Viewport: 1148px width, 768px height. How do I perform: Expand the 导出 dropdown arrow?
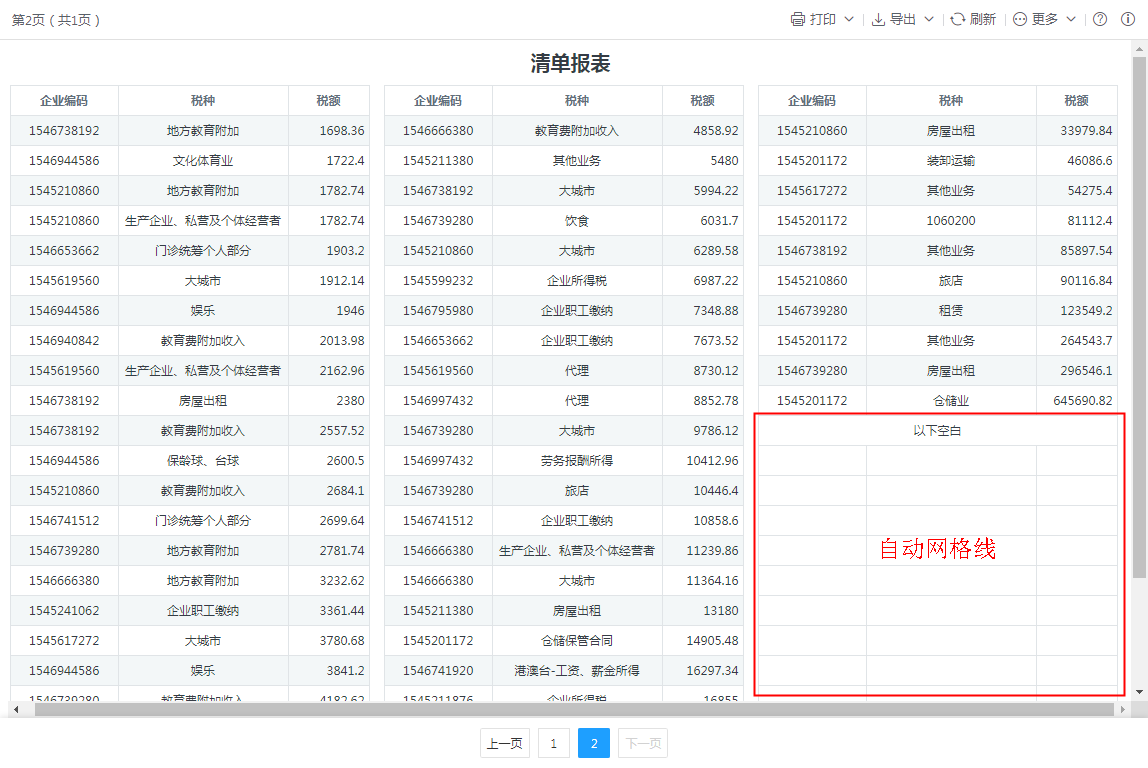coord(929,19)
